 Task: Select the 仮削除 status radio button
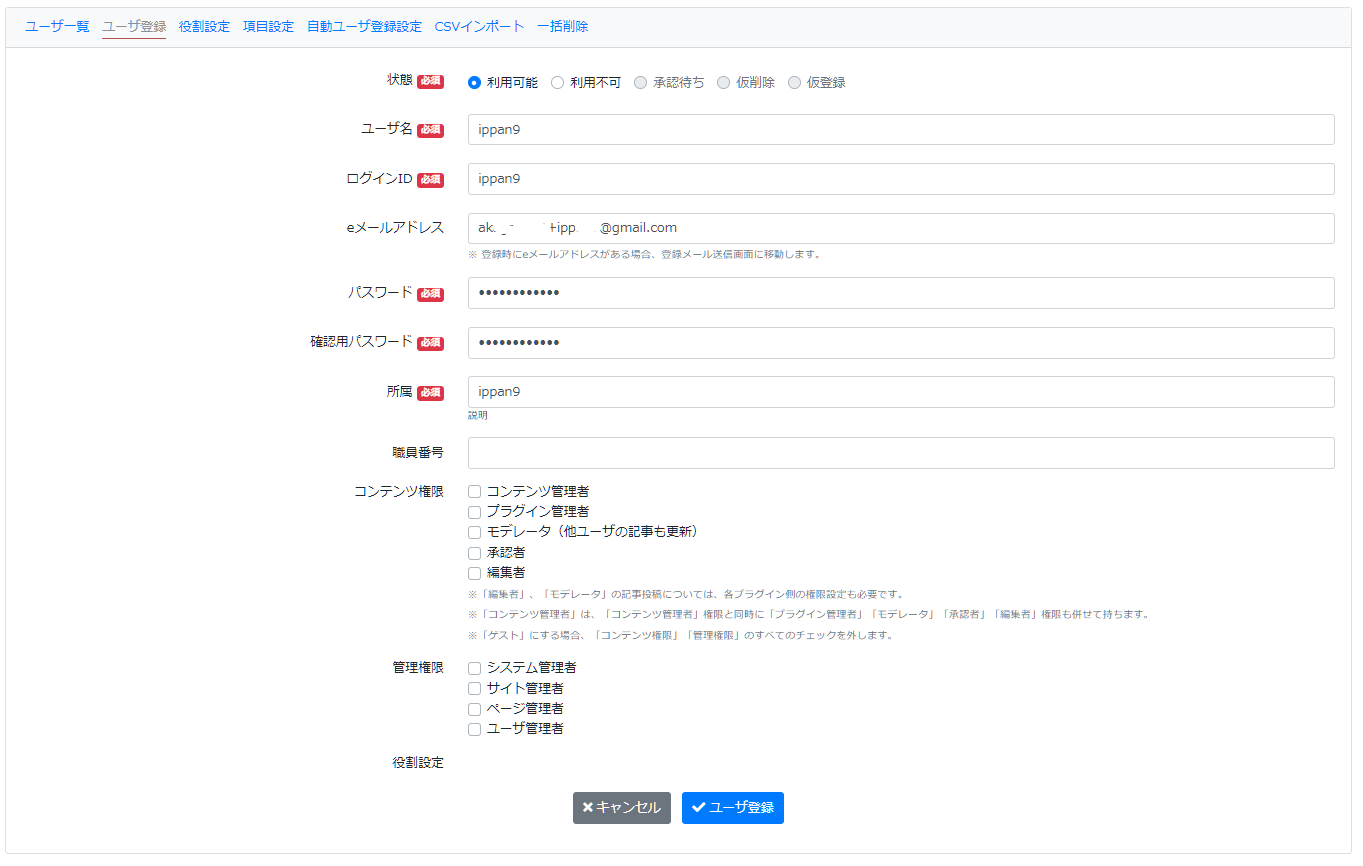723,82
